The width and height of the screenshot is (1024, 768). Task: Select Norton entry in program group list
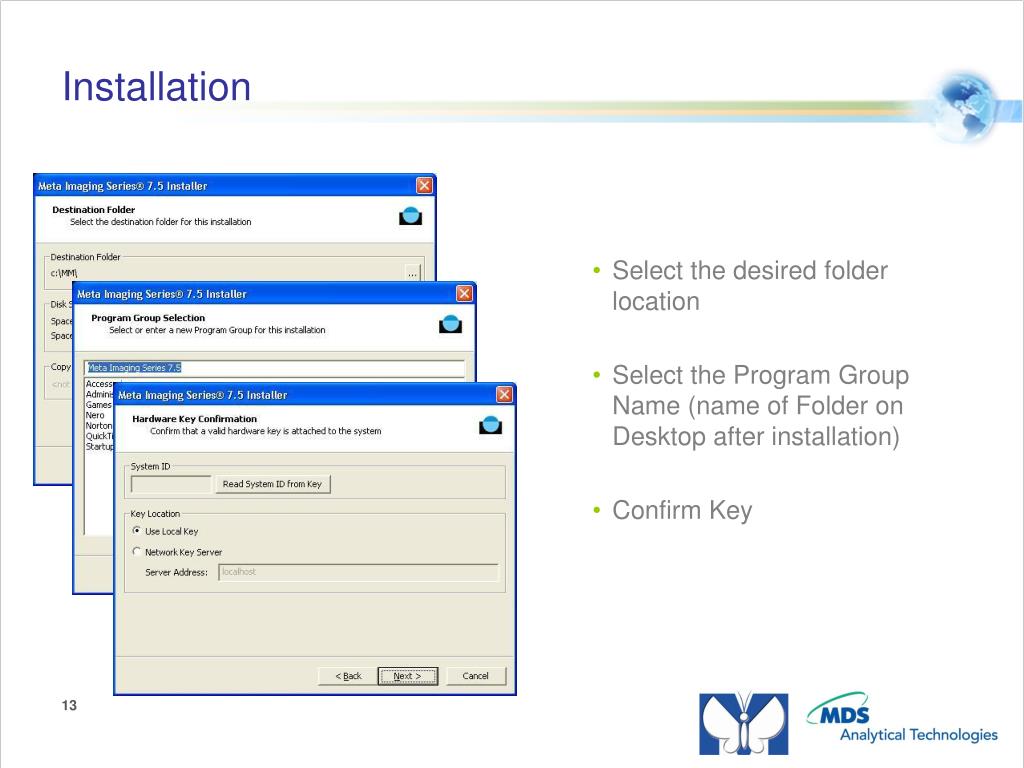pos(99,426)
